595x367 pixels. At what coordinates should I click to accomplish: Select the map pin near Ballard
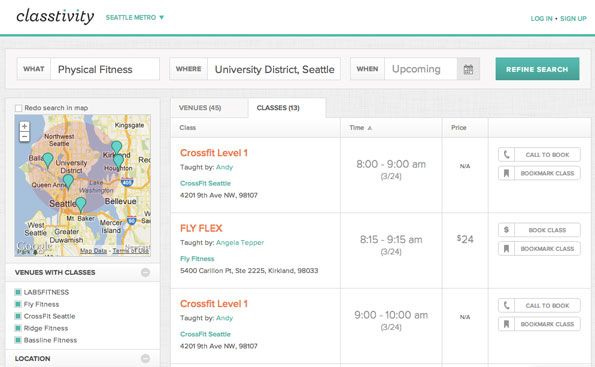pos(48,160)
